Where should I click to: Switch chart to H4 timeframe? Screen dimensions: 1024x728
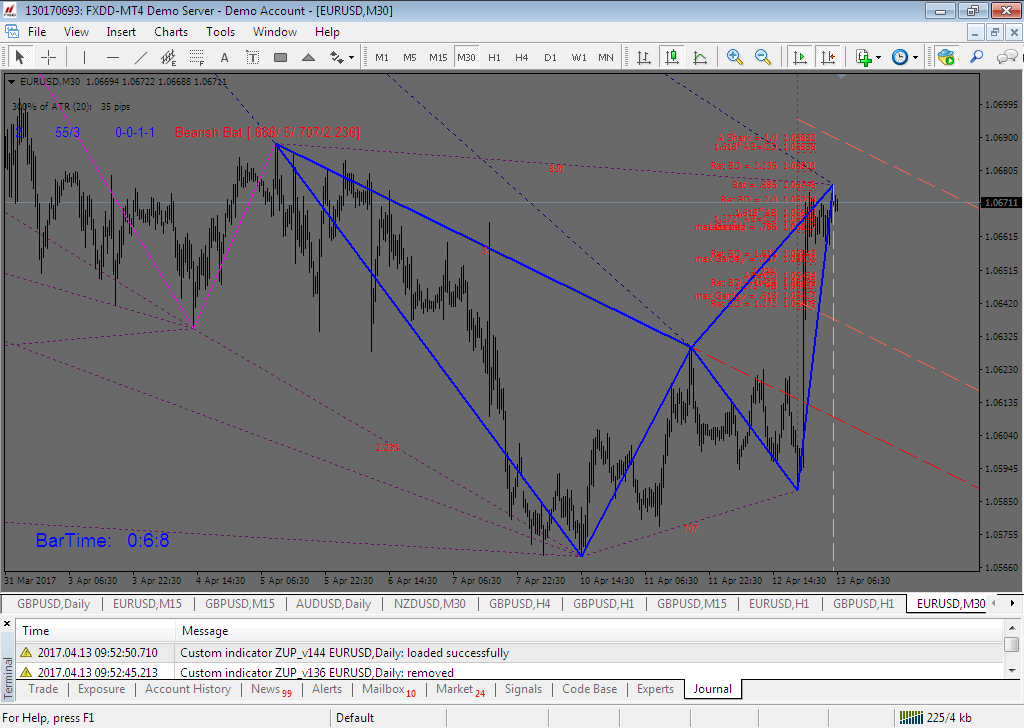[522, 57]
